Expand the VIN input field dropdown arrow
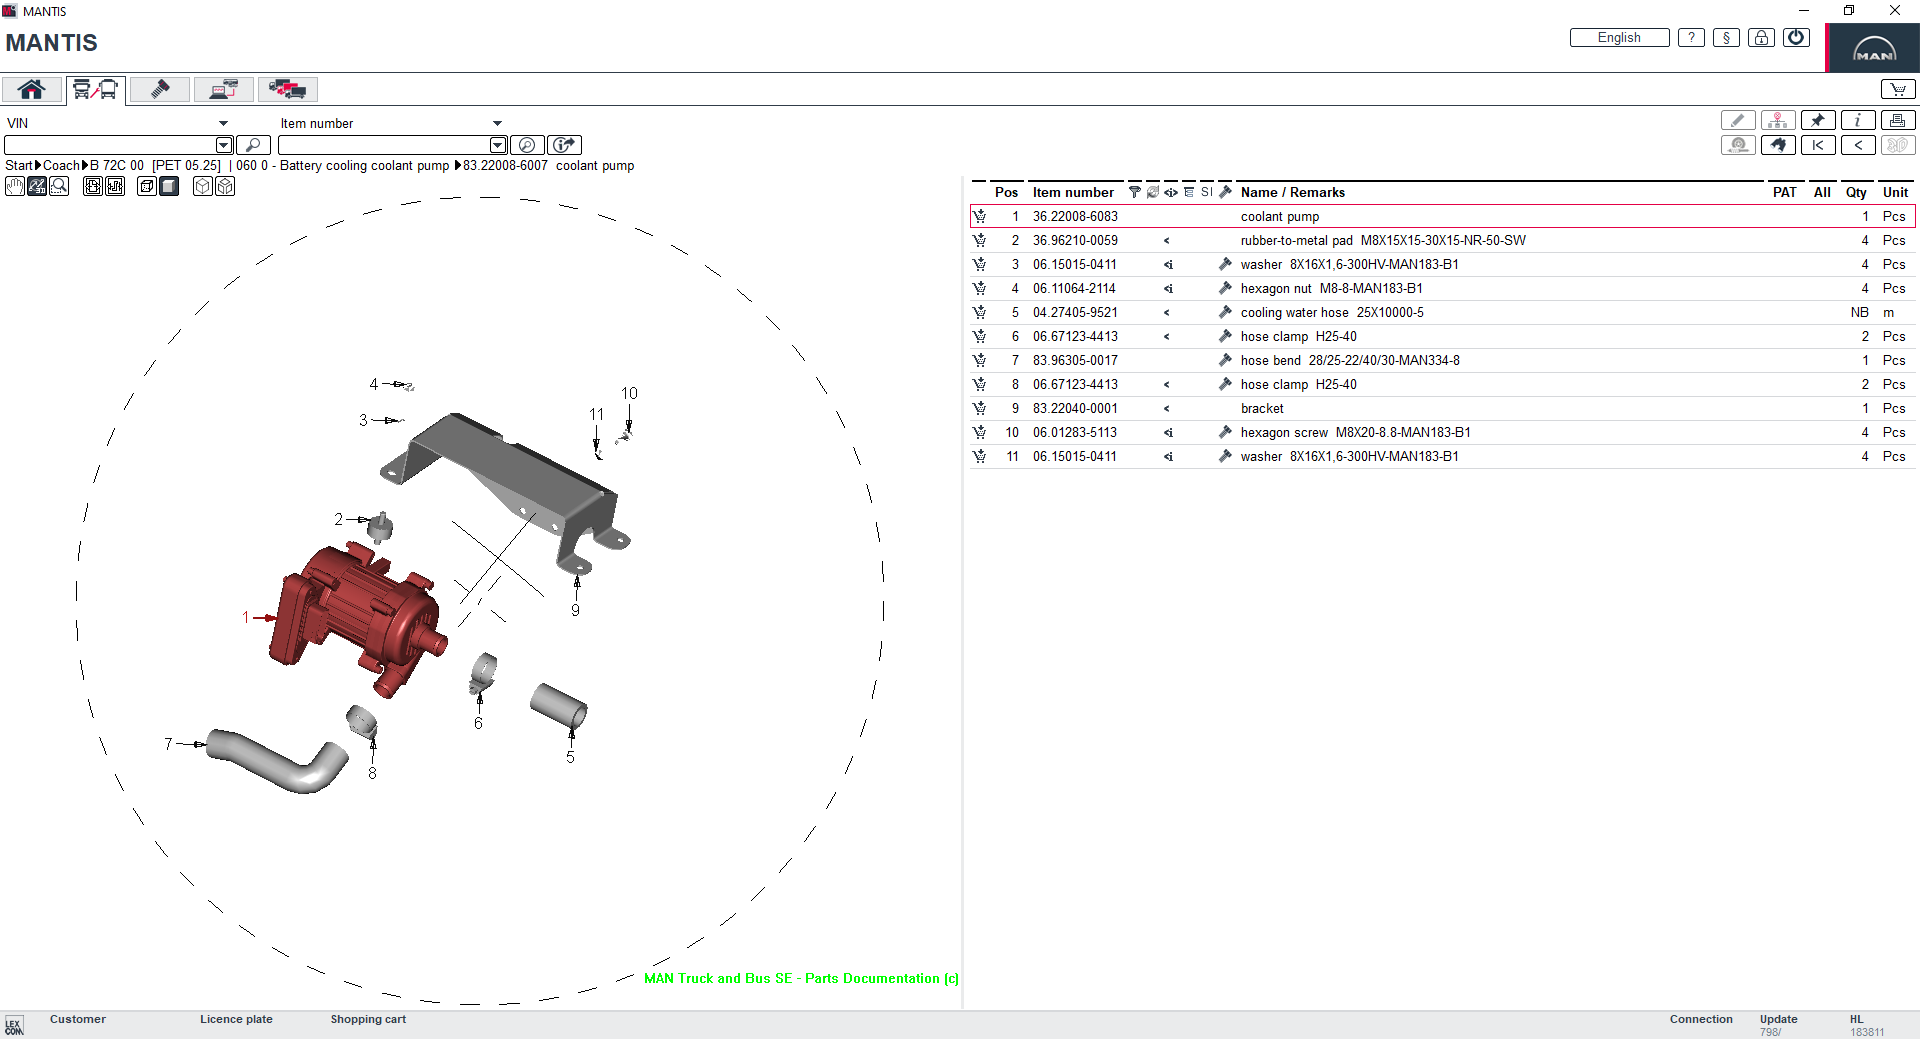 click(x=224, y=145)
